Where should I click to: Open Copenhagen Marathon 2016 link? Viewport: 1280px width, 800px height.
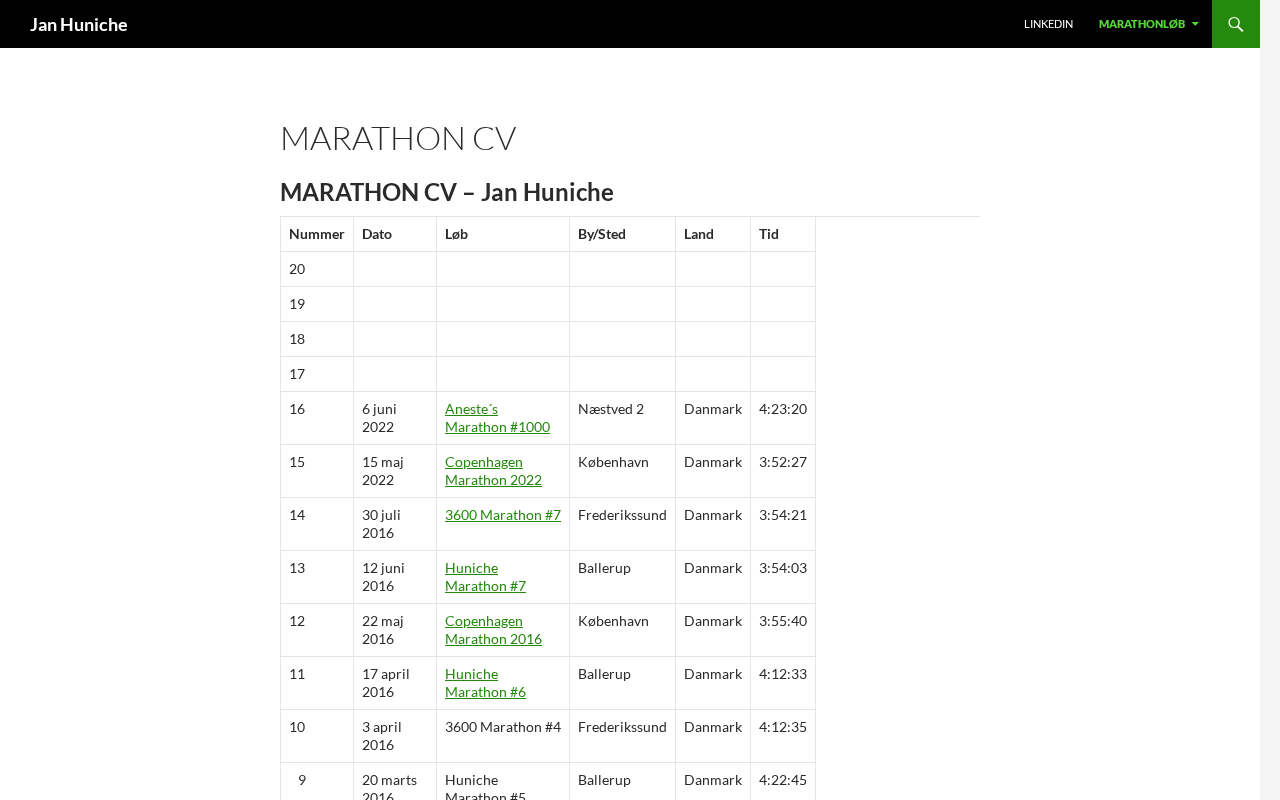(493, 630)
